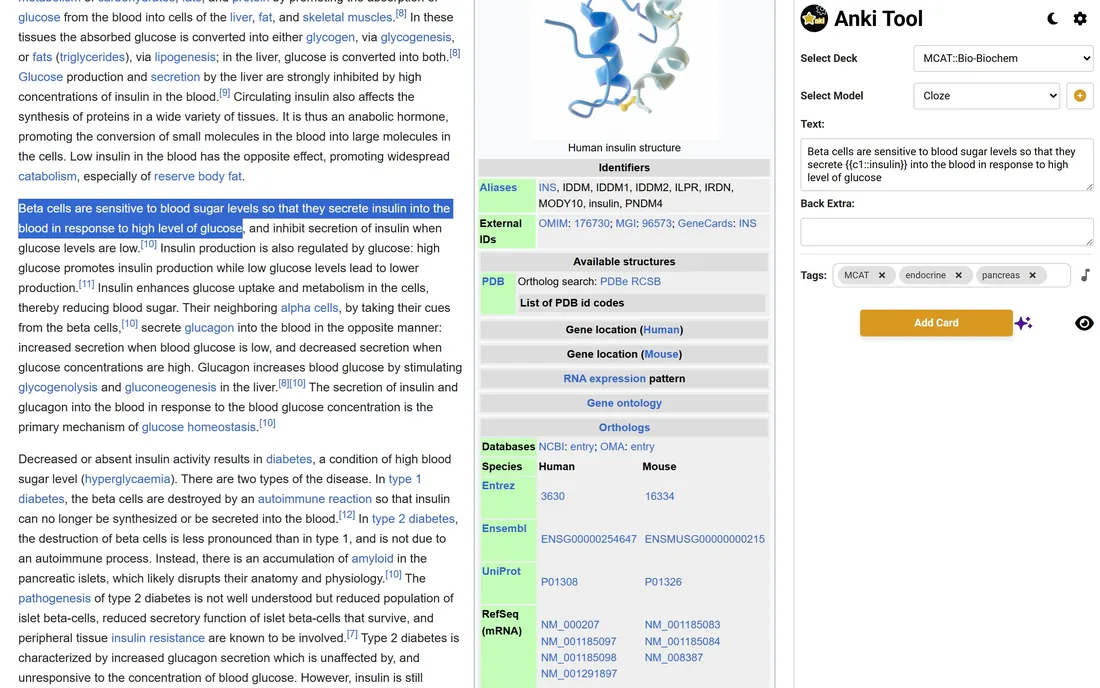The width and height of the screenshot is (1100, 688).
Task: Click the music note icon next to tags
Action: tap(1085, 275)
